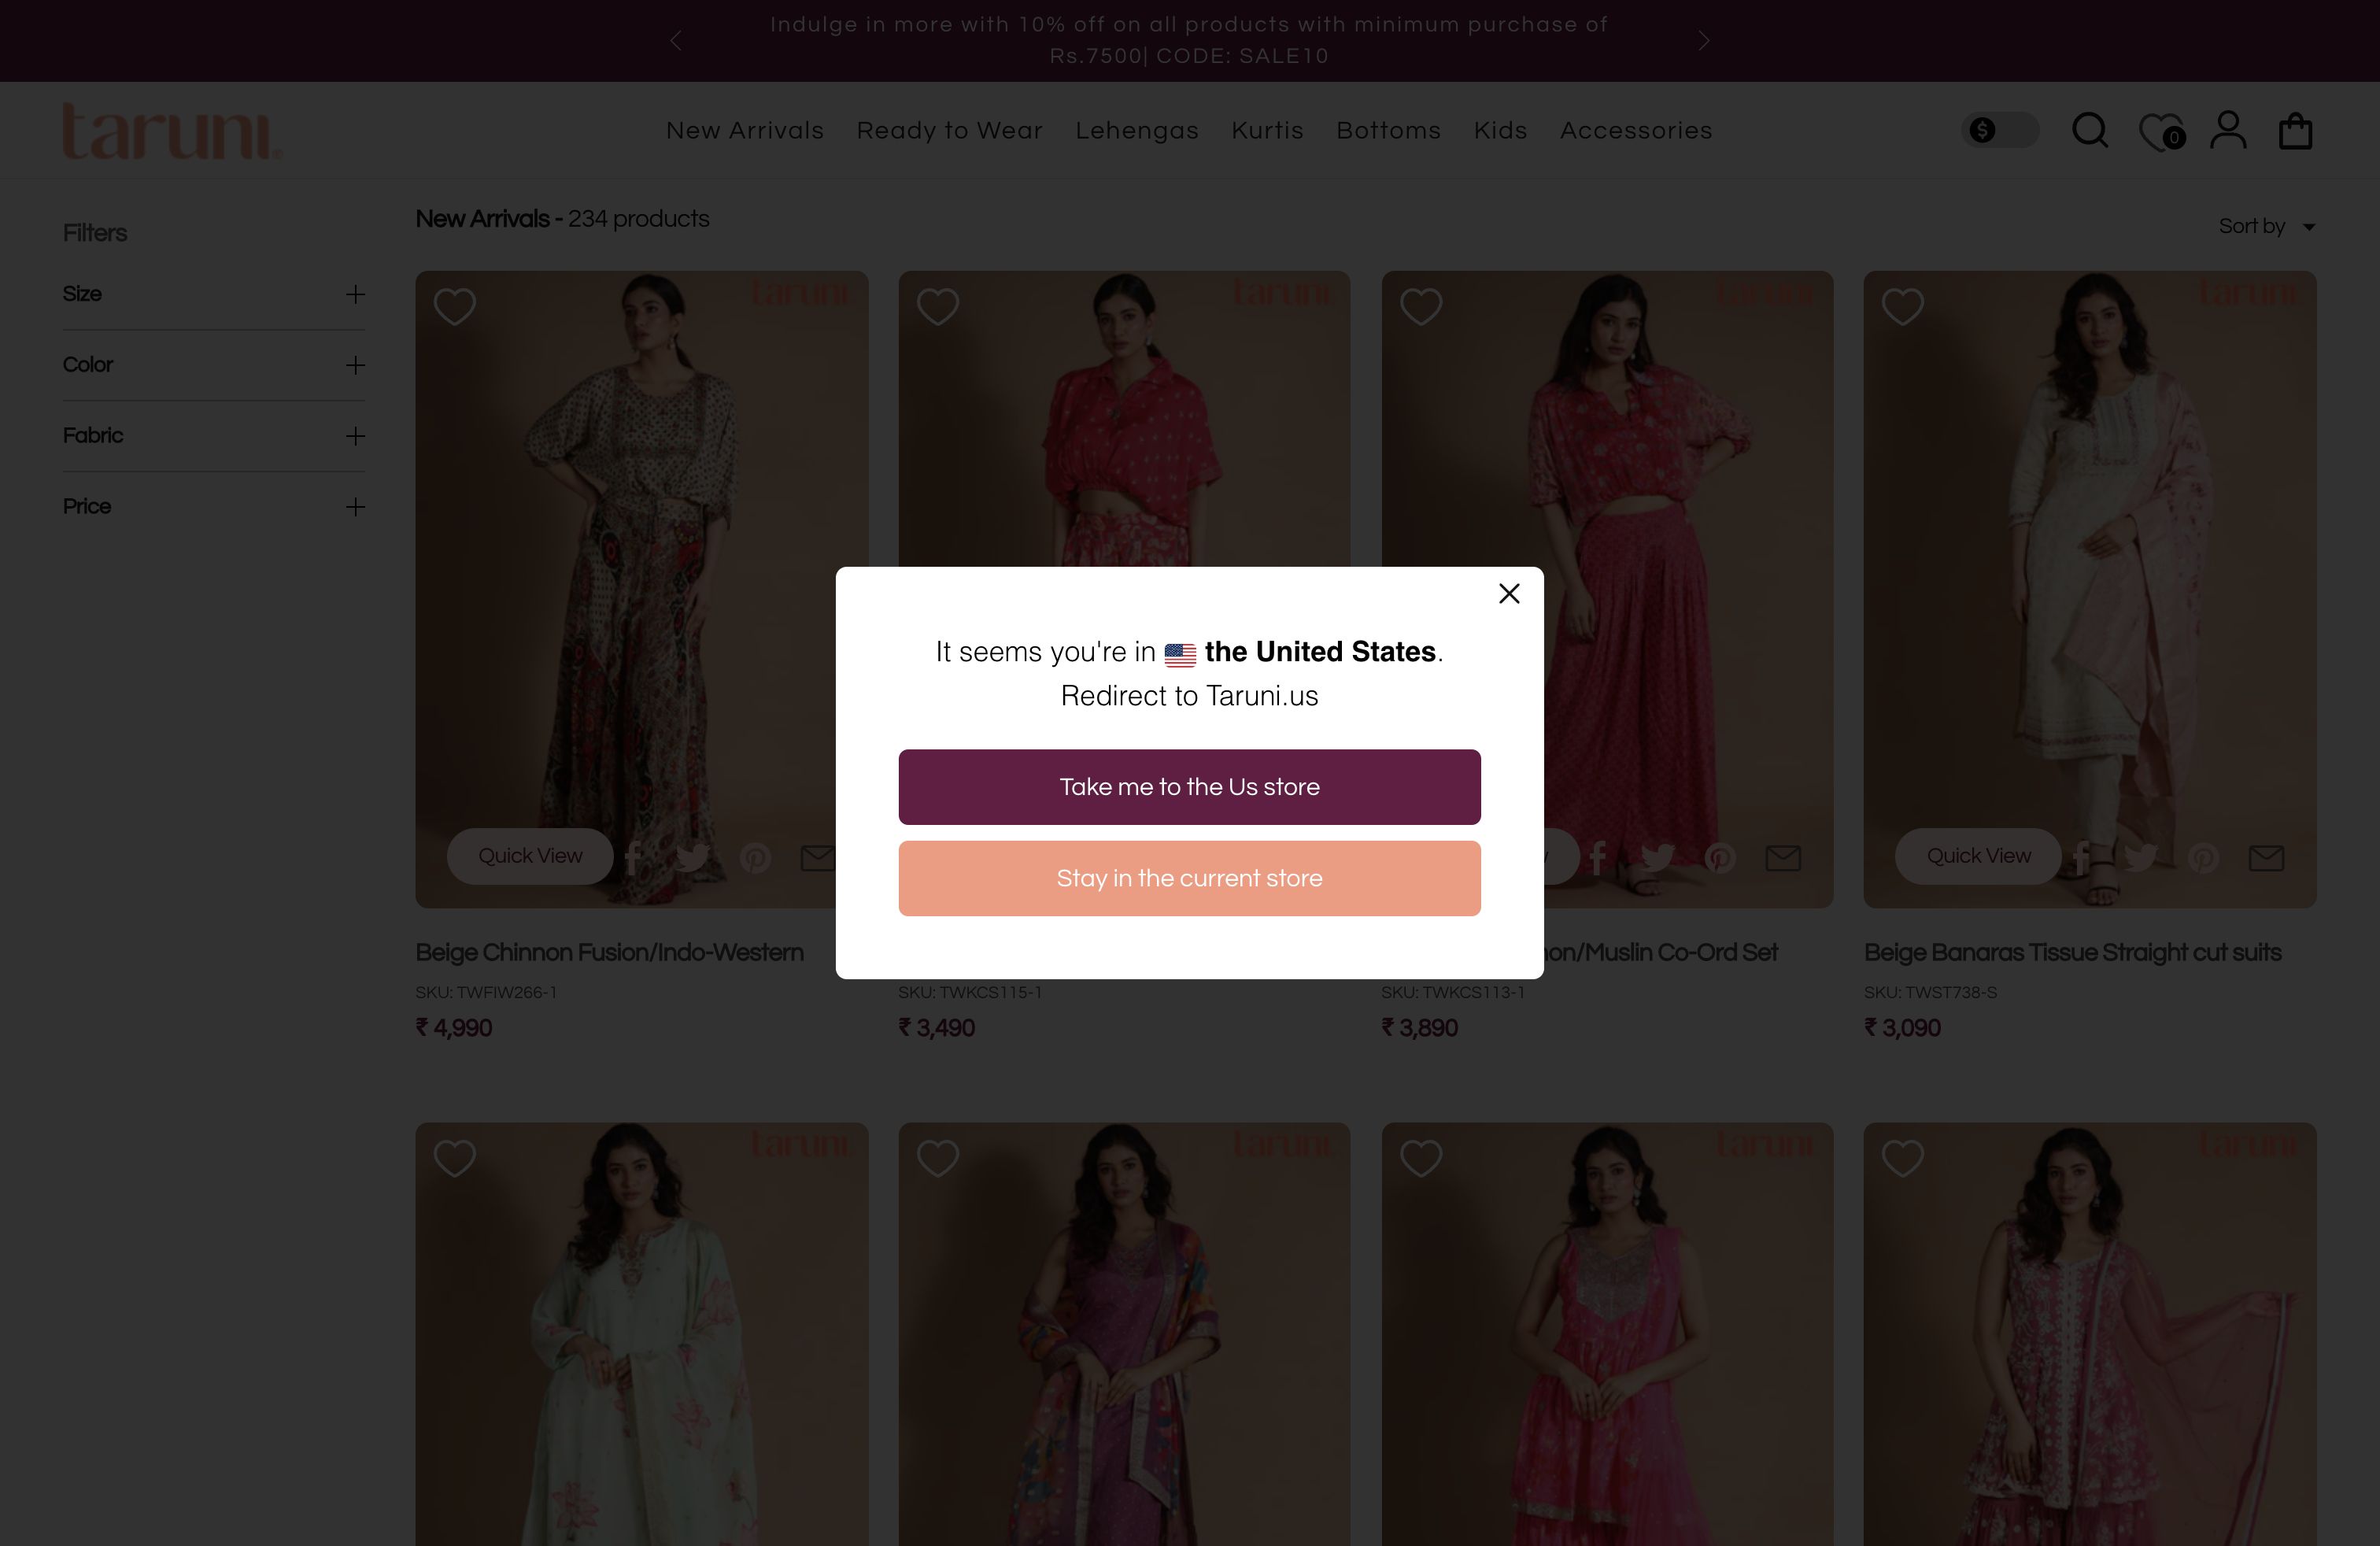The width and height of the screenshot is (2380, 1546).
Task: Click Take me to the Us store
Action: tap(1189, 787)
